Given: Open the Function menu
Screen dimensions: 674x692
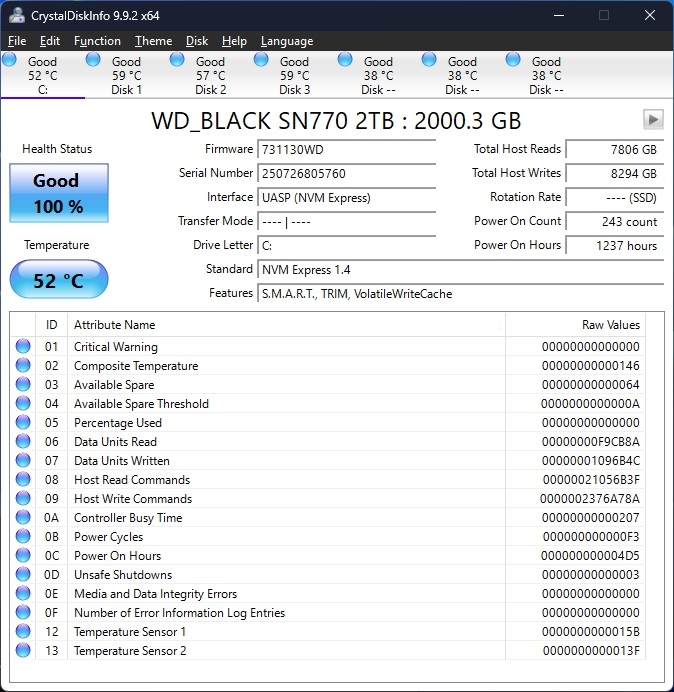Looking at the screenshot, I should point(97,41).
